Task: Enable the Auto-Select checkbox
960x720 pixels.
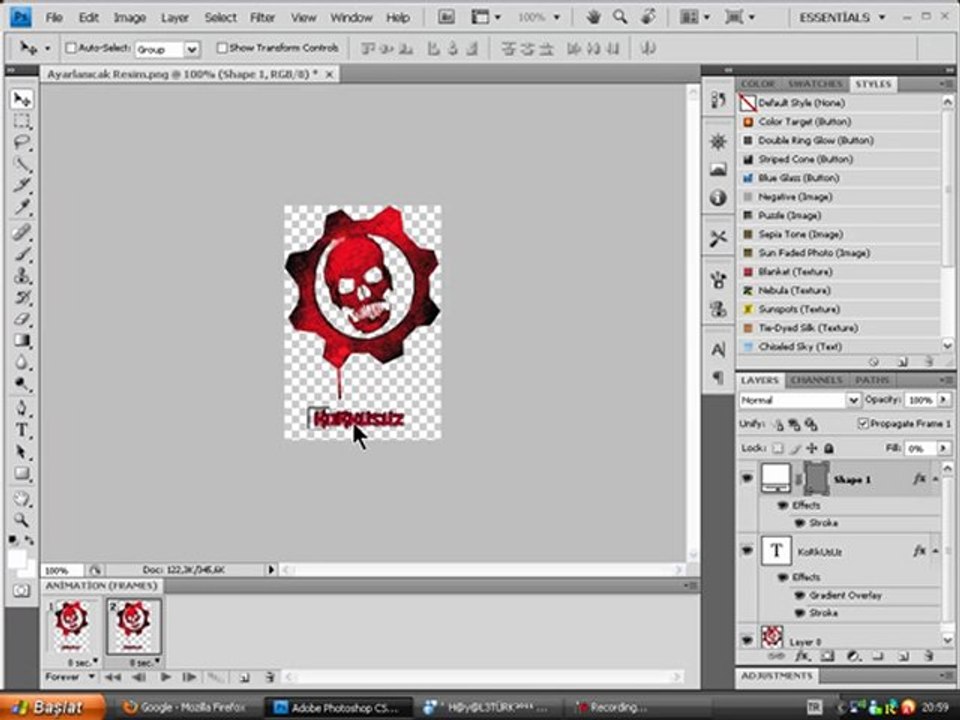Action: tap(71, 48)
